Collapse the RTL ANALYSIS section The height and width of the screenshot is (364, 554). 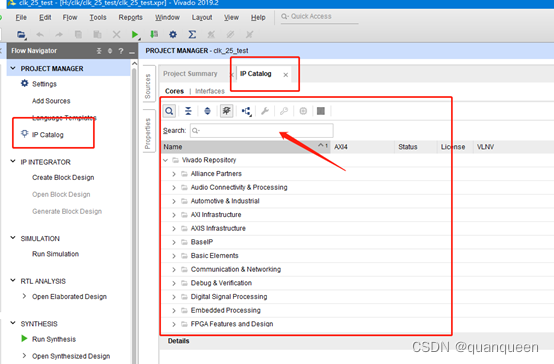(13, 281)
